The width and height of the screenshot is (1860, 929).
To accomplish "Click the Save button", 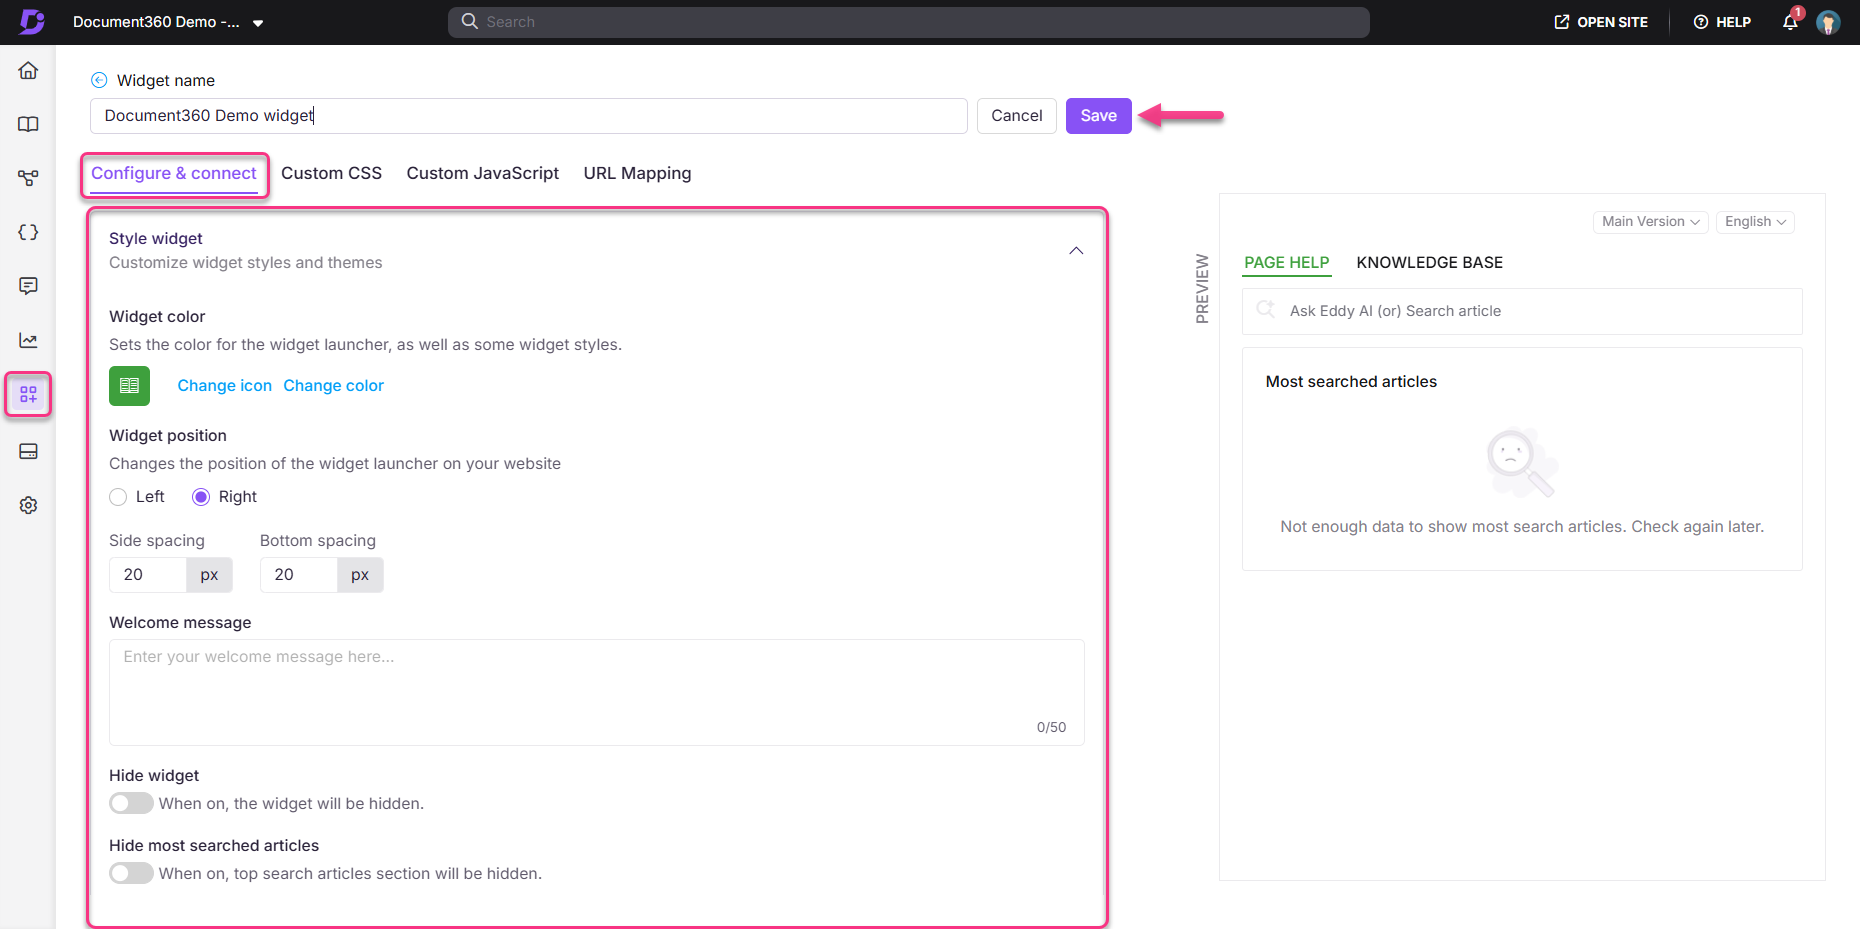I will [x=1098, y=116].
